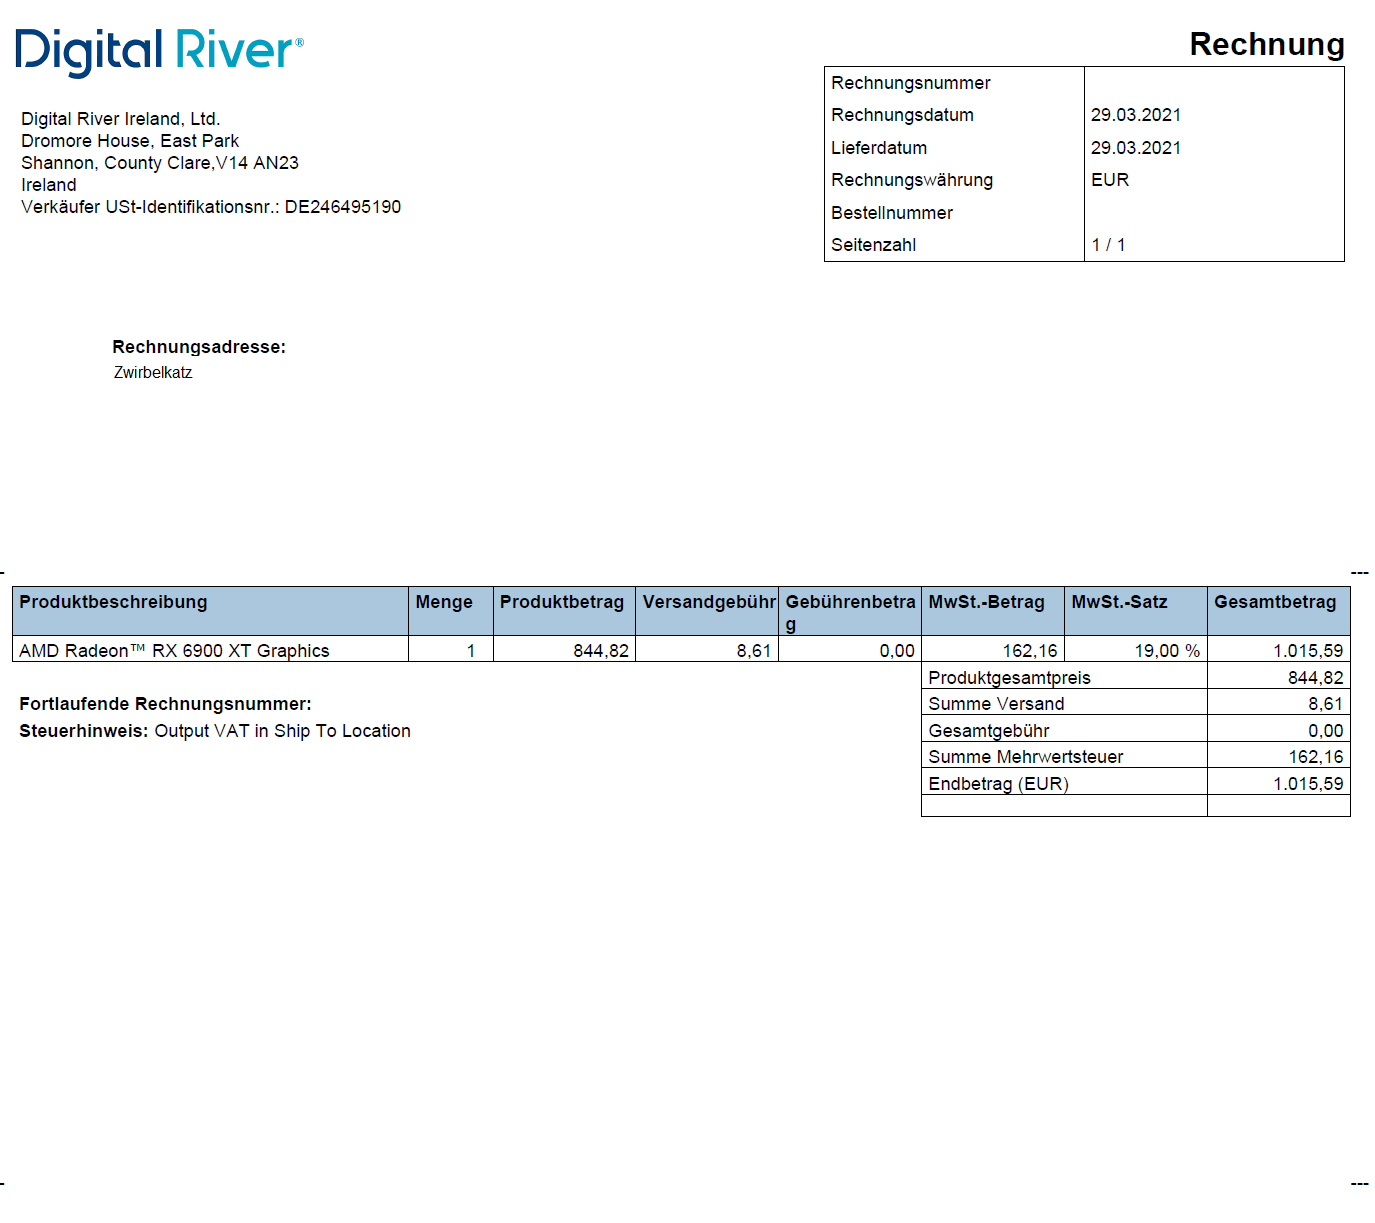Click the Digital River logo
Image resolution: width=1375 pixels, height=1223 pixels.
click(159, 51)
